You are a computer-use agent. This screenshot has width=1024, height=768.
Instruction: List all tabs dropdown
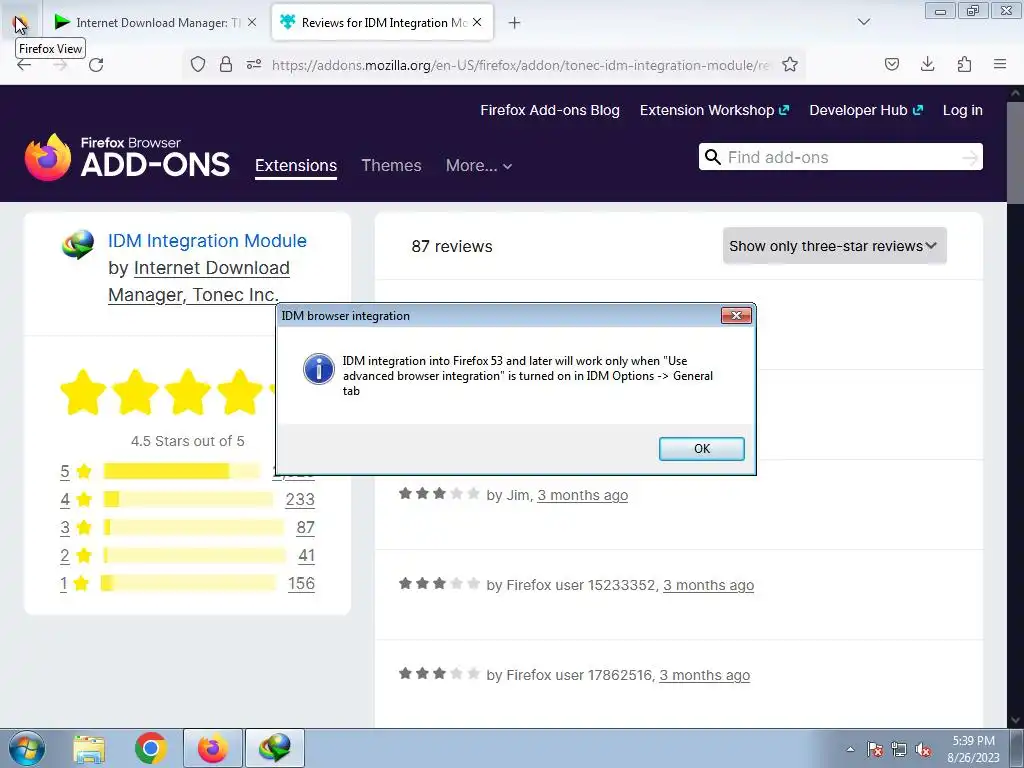point(864,22)
